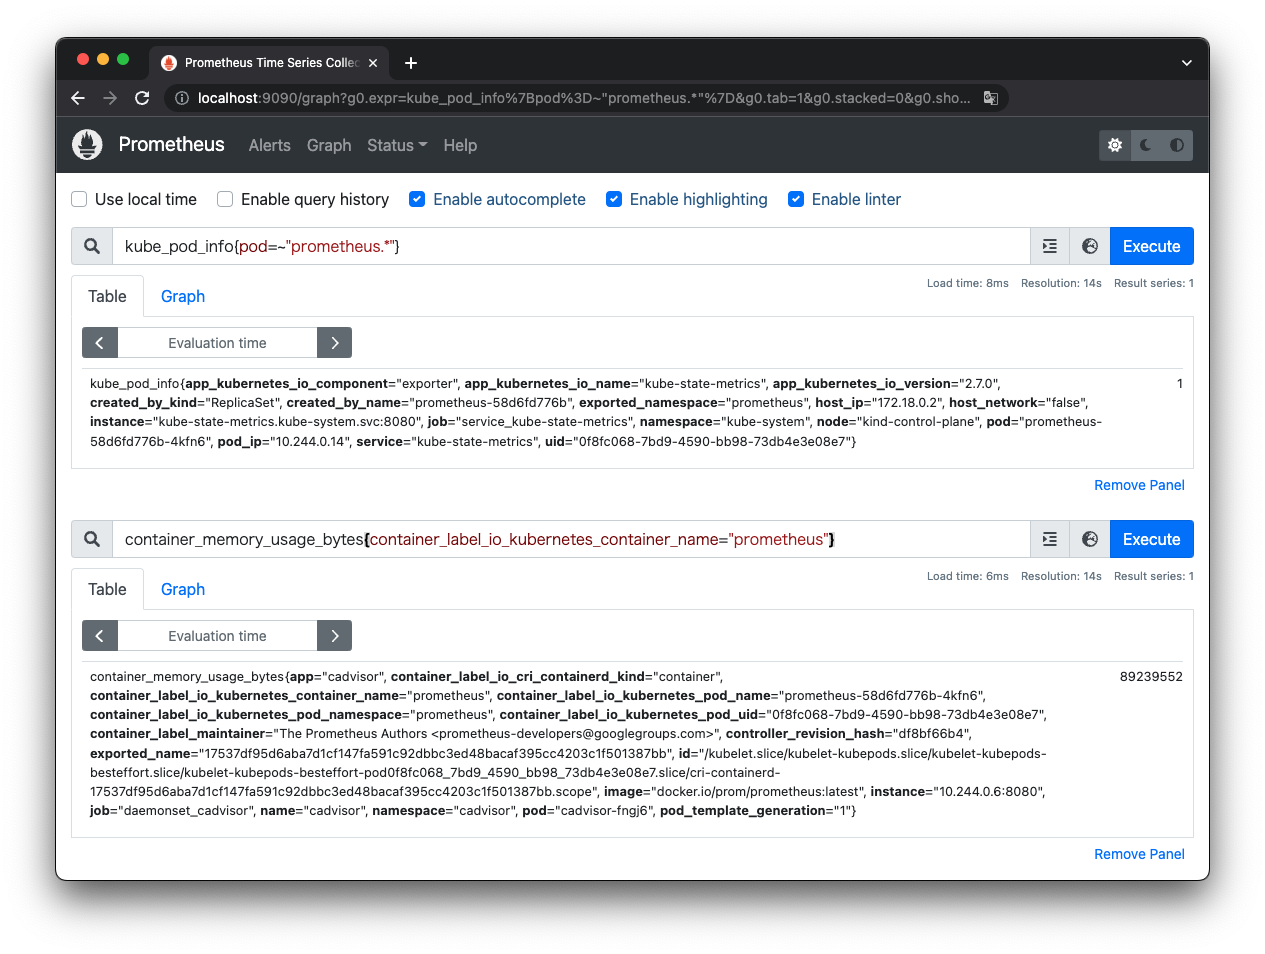The image size is (1265, 954).
Task: Click the Prometheus flame logo
Action: [87, 145]
